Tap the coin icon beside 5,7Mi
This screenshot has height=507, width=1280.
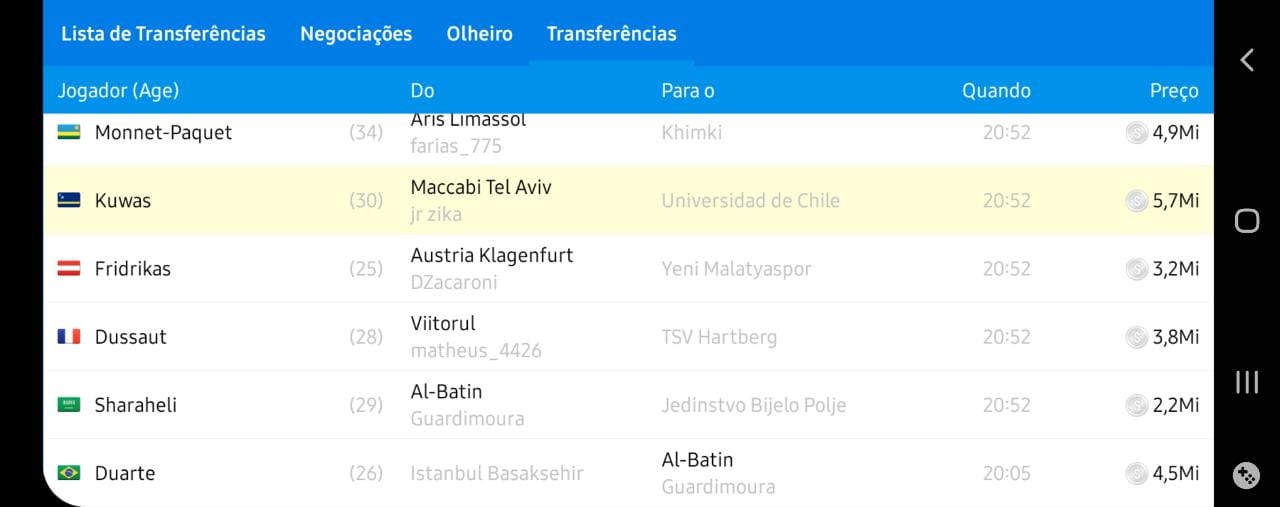tap(1136, 201)
